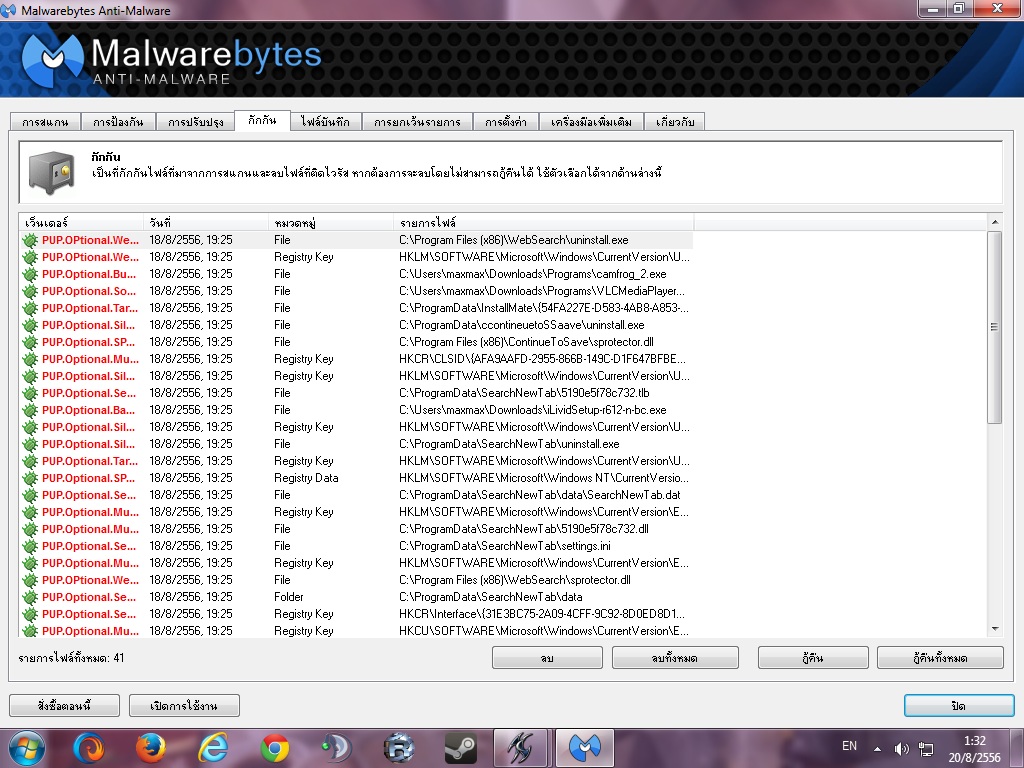Open the การปรับปรุง (Update) tab
The width and height of the screenshot is (1024, 768).
(x=196, y=121)
